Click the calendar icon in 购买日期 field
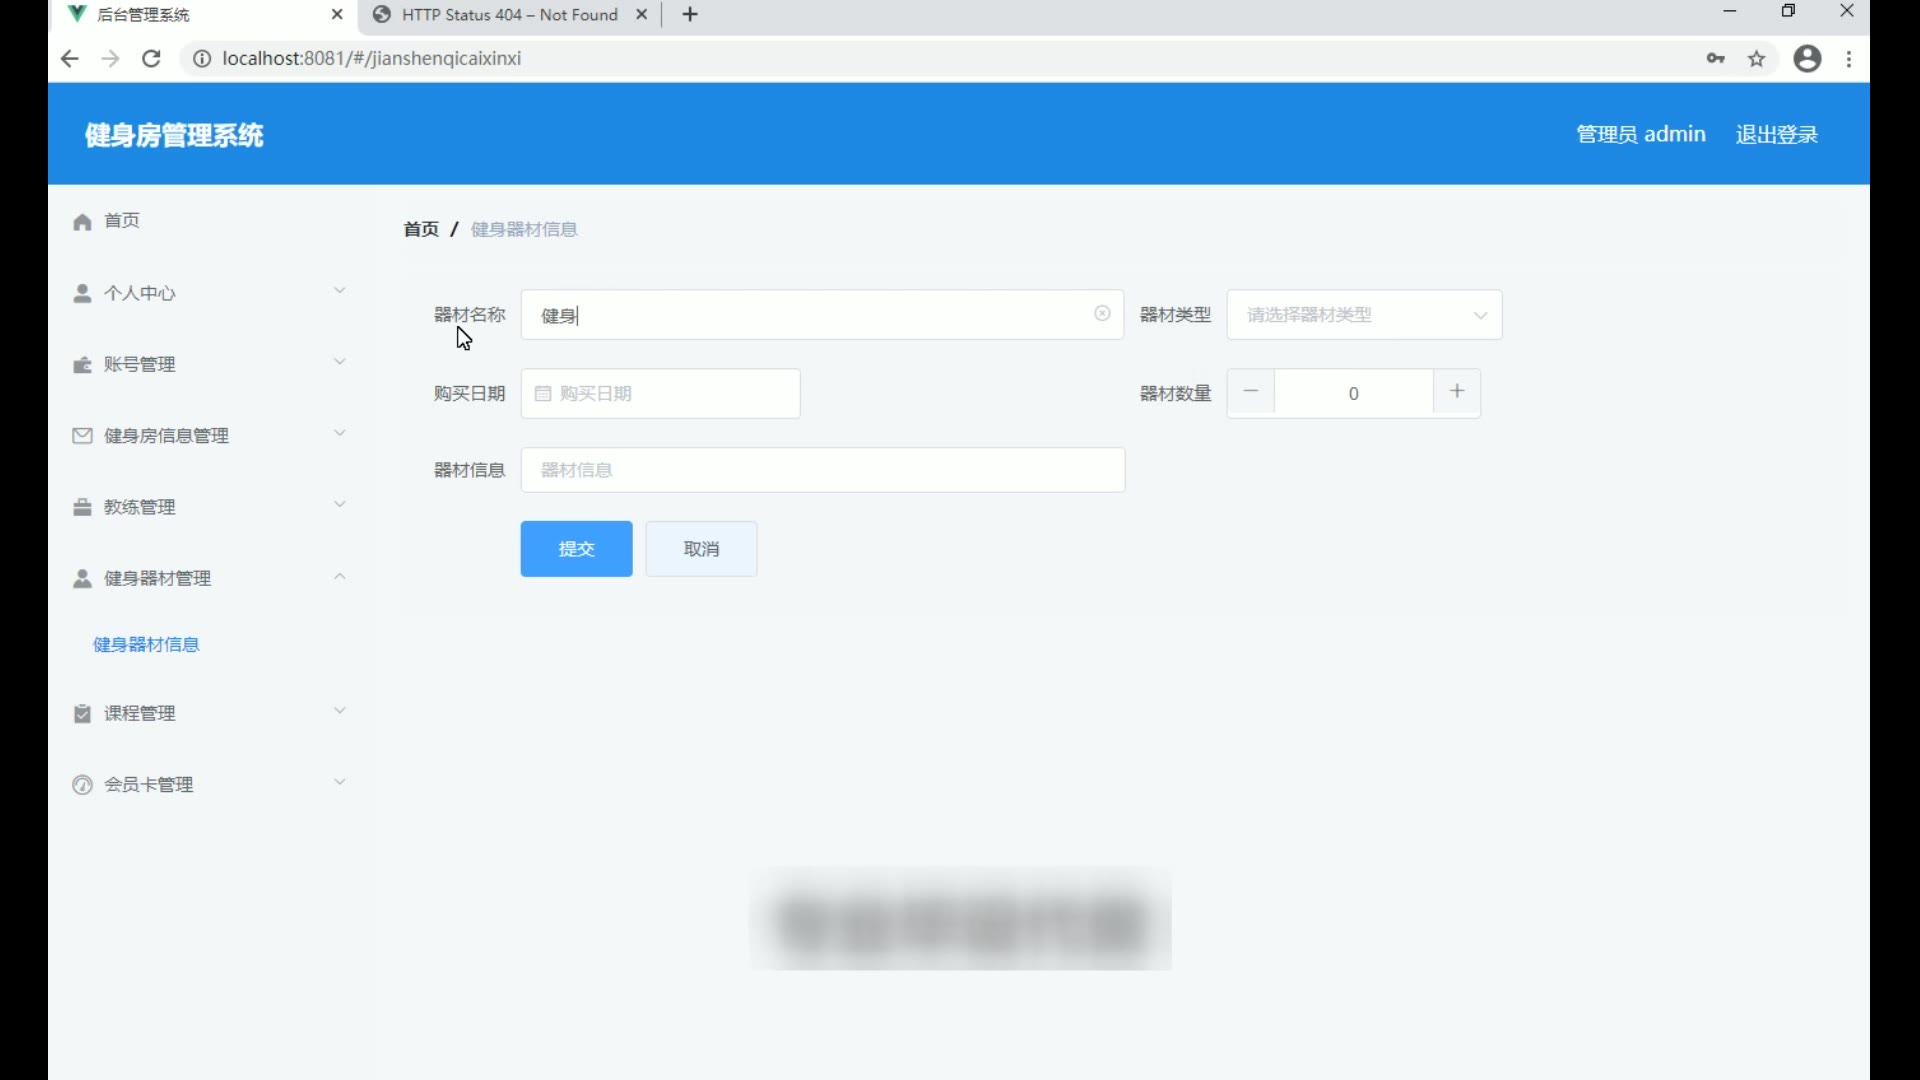The height and width of the screenshot is (1080, 1920). [543, 394]
